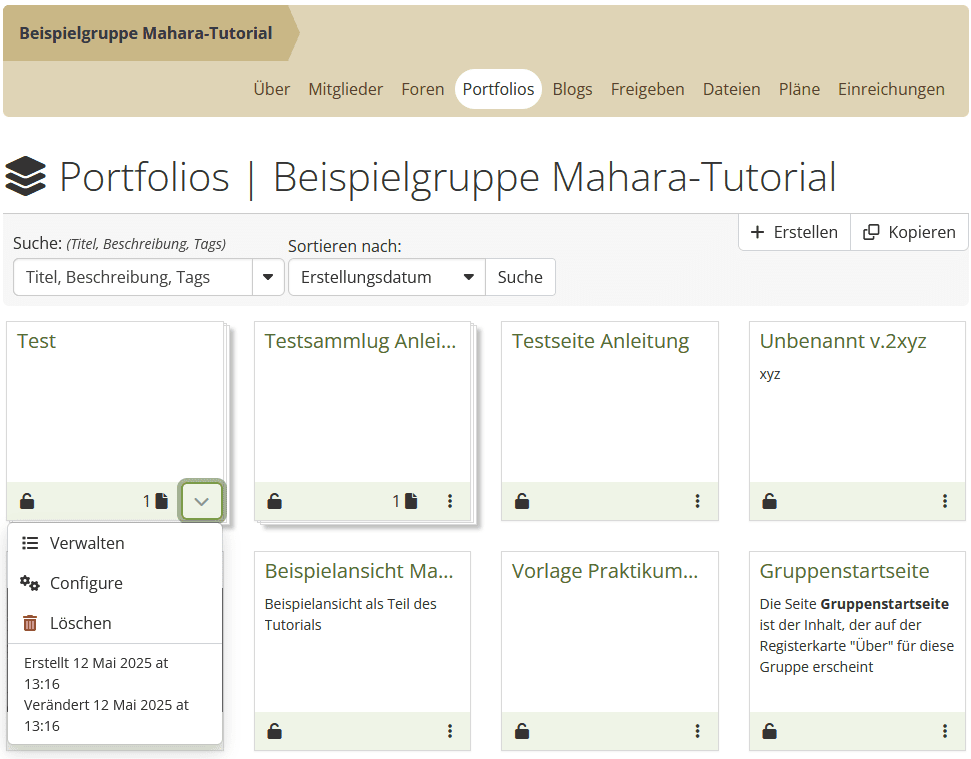Collapse the Test card chevron menu
The width and height of the screenshot is (971, 759).
pos(201,501)
